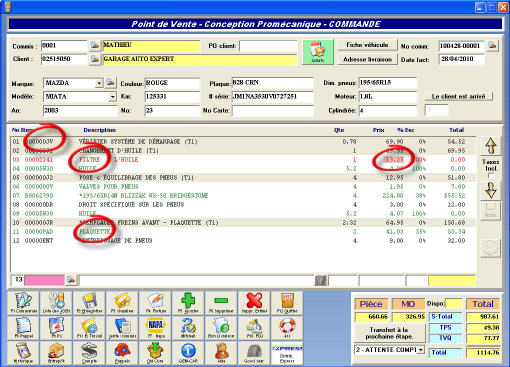Select row VALVES POUR PNEUS
Viewport: 510px width, 367px height.
(243, 187)
